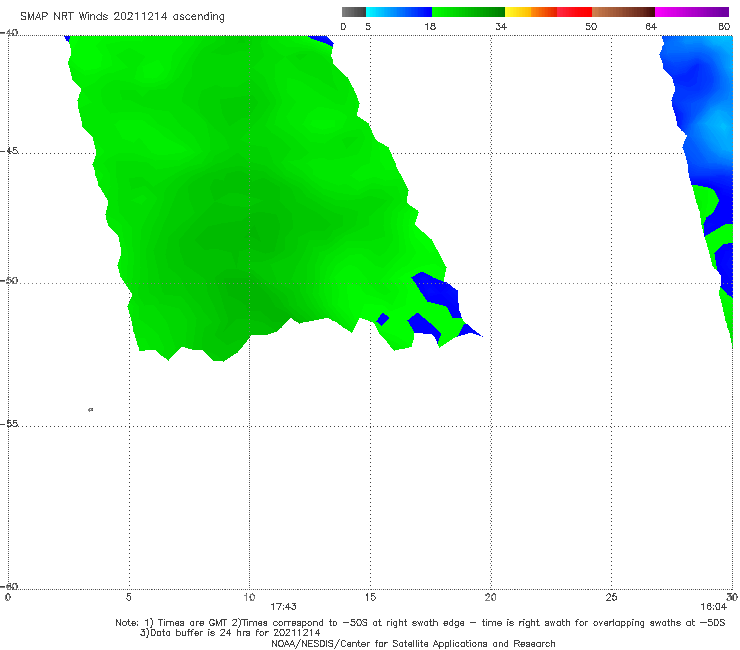Click the color bar label '80'
This screenshot has width=740, height=650.
[724, 26]
